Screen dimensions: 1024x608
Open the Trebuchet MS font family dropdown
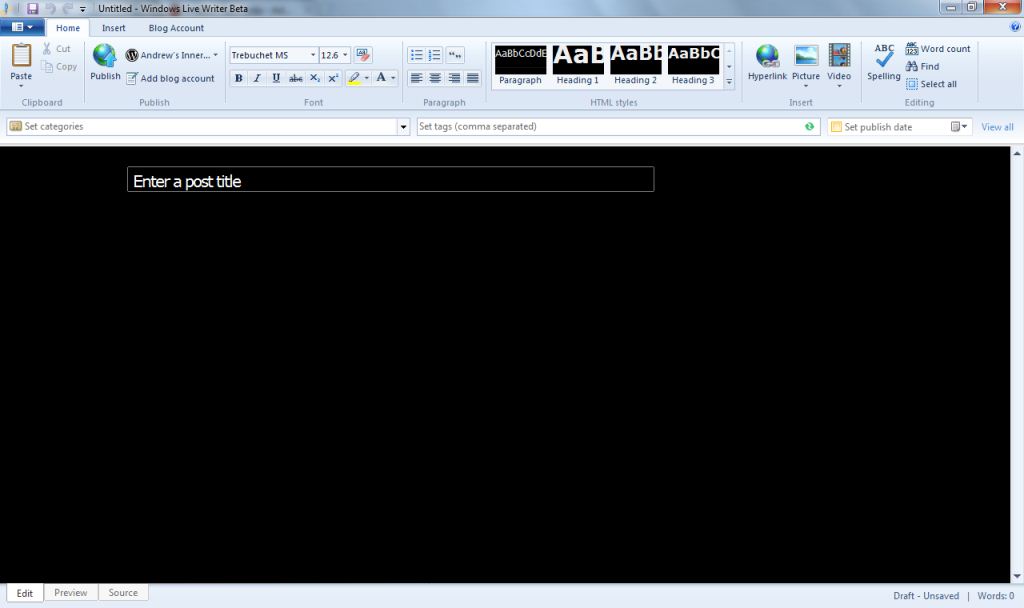coord(313,55)
